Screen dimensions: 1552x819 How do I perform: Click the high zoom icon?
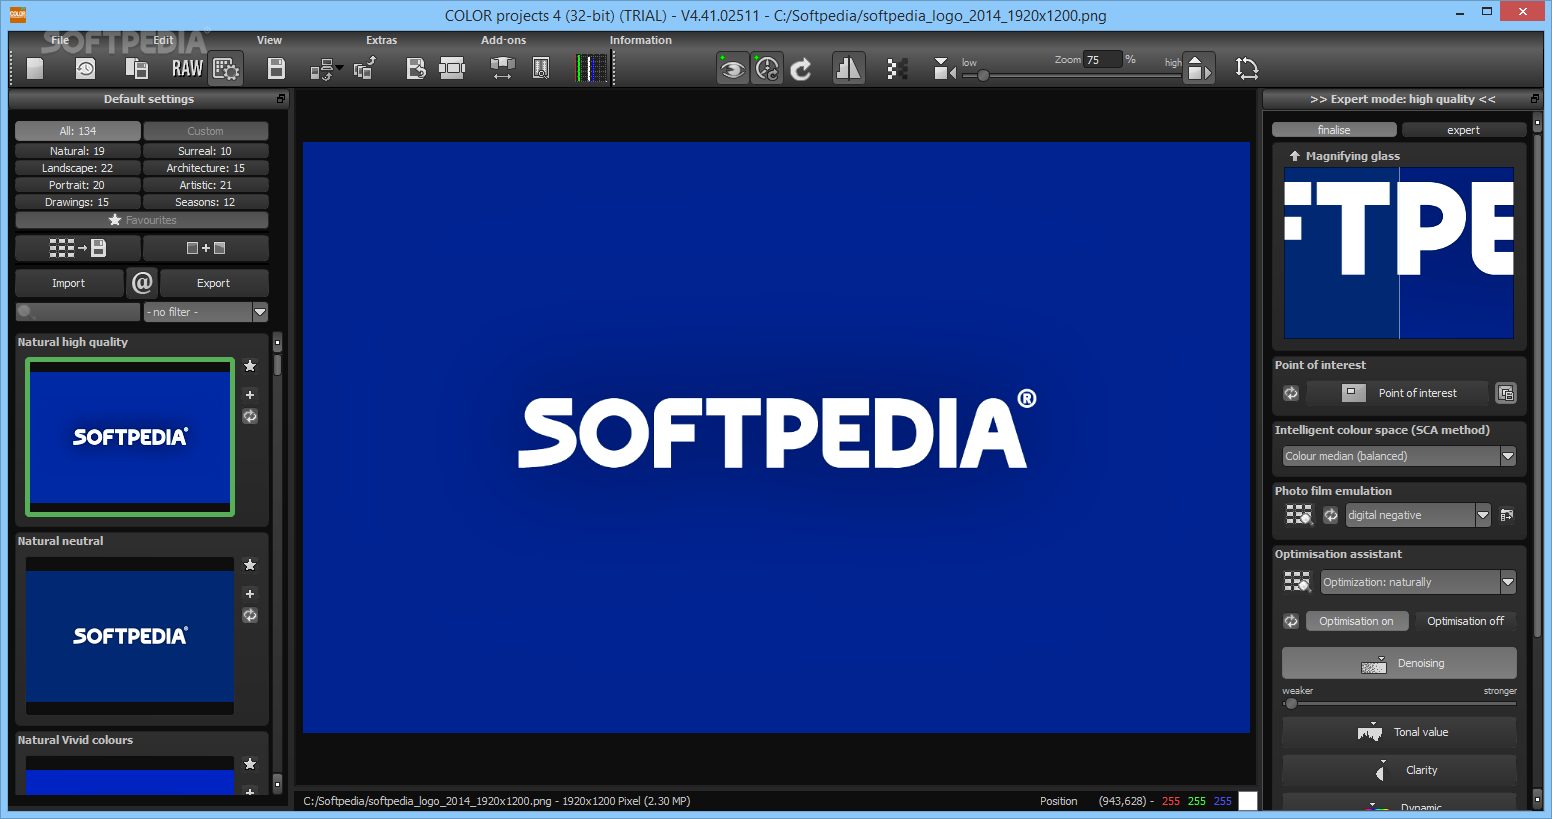click(1199, 68)
